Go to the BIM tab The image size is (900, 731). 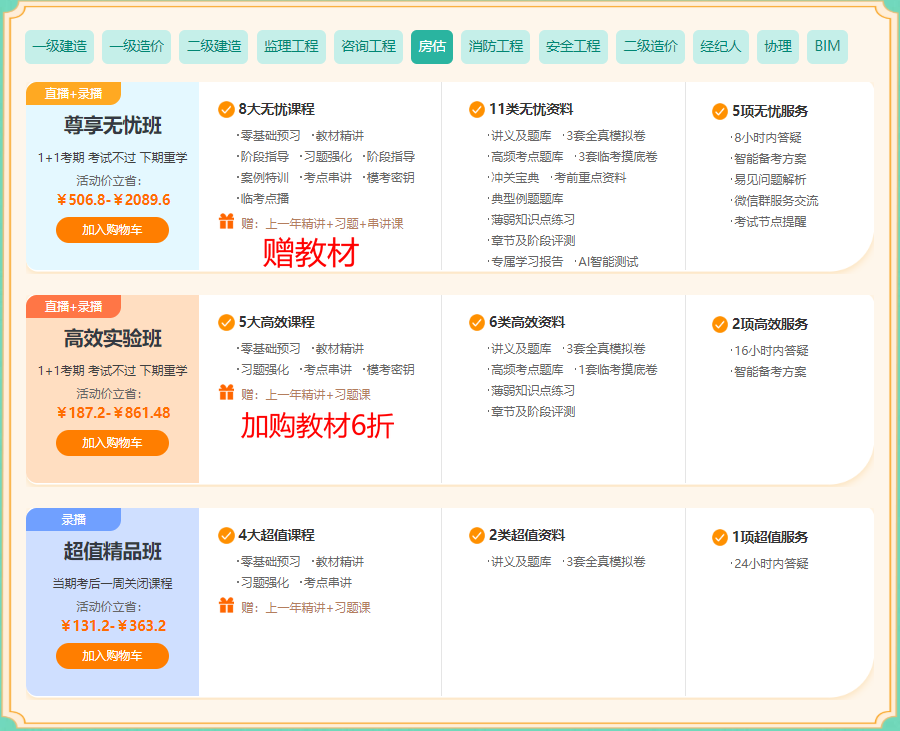tap(827, 46)
